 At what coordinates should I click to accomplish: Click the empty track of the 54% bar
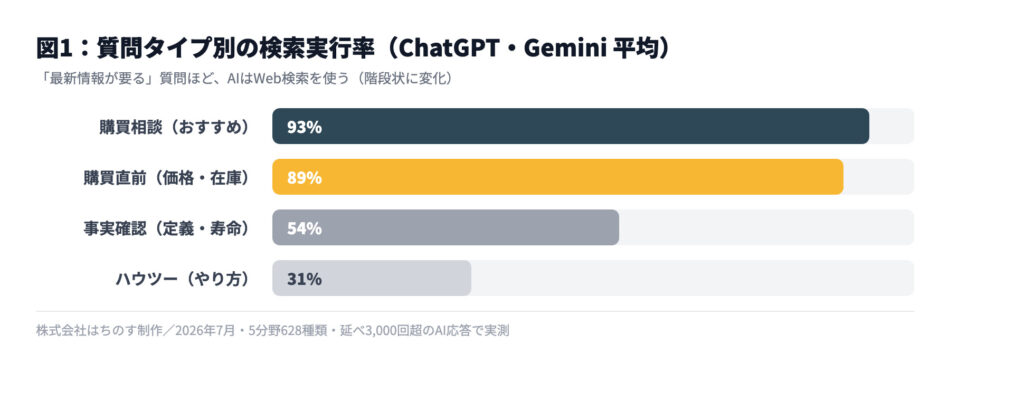click(x=767, y=227)
